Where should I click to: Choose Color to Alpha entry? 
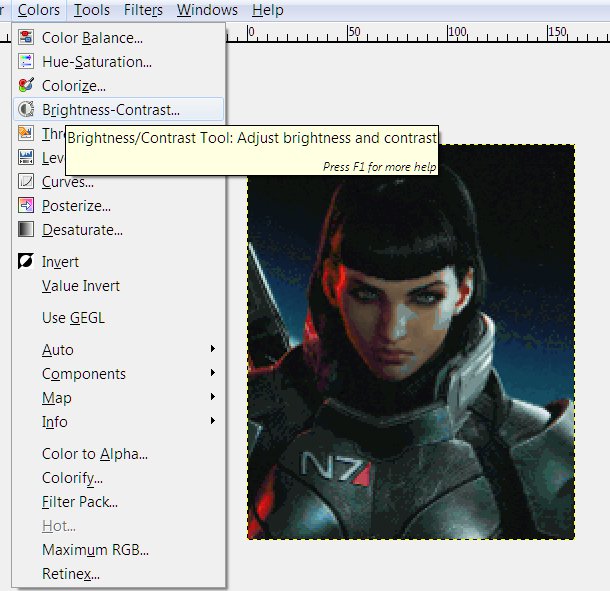[x=95, y=454]
